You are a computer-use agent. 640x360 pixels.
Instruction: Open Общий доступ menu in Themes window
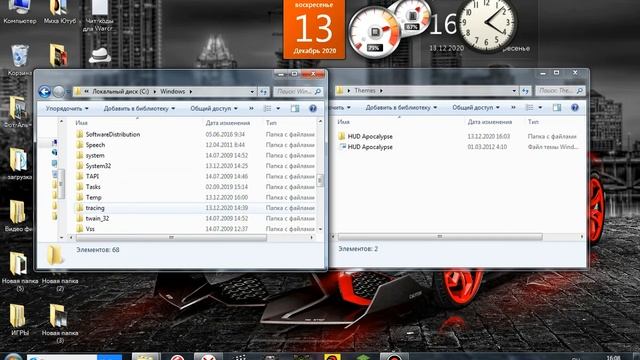click(x=476, y=108)
